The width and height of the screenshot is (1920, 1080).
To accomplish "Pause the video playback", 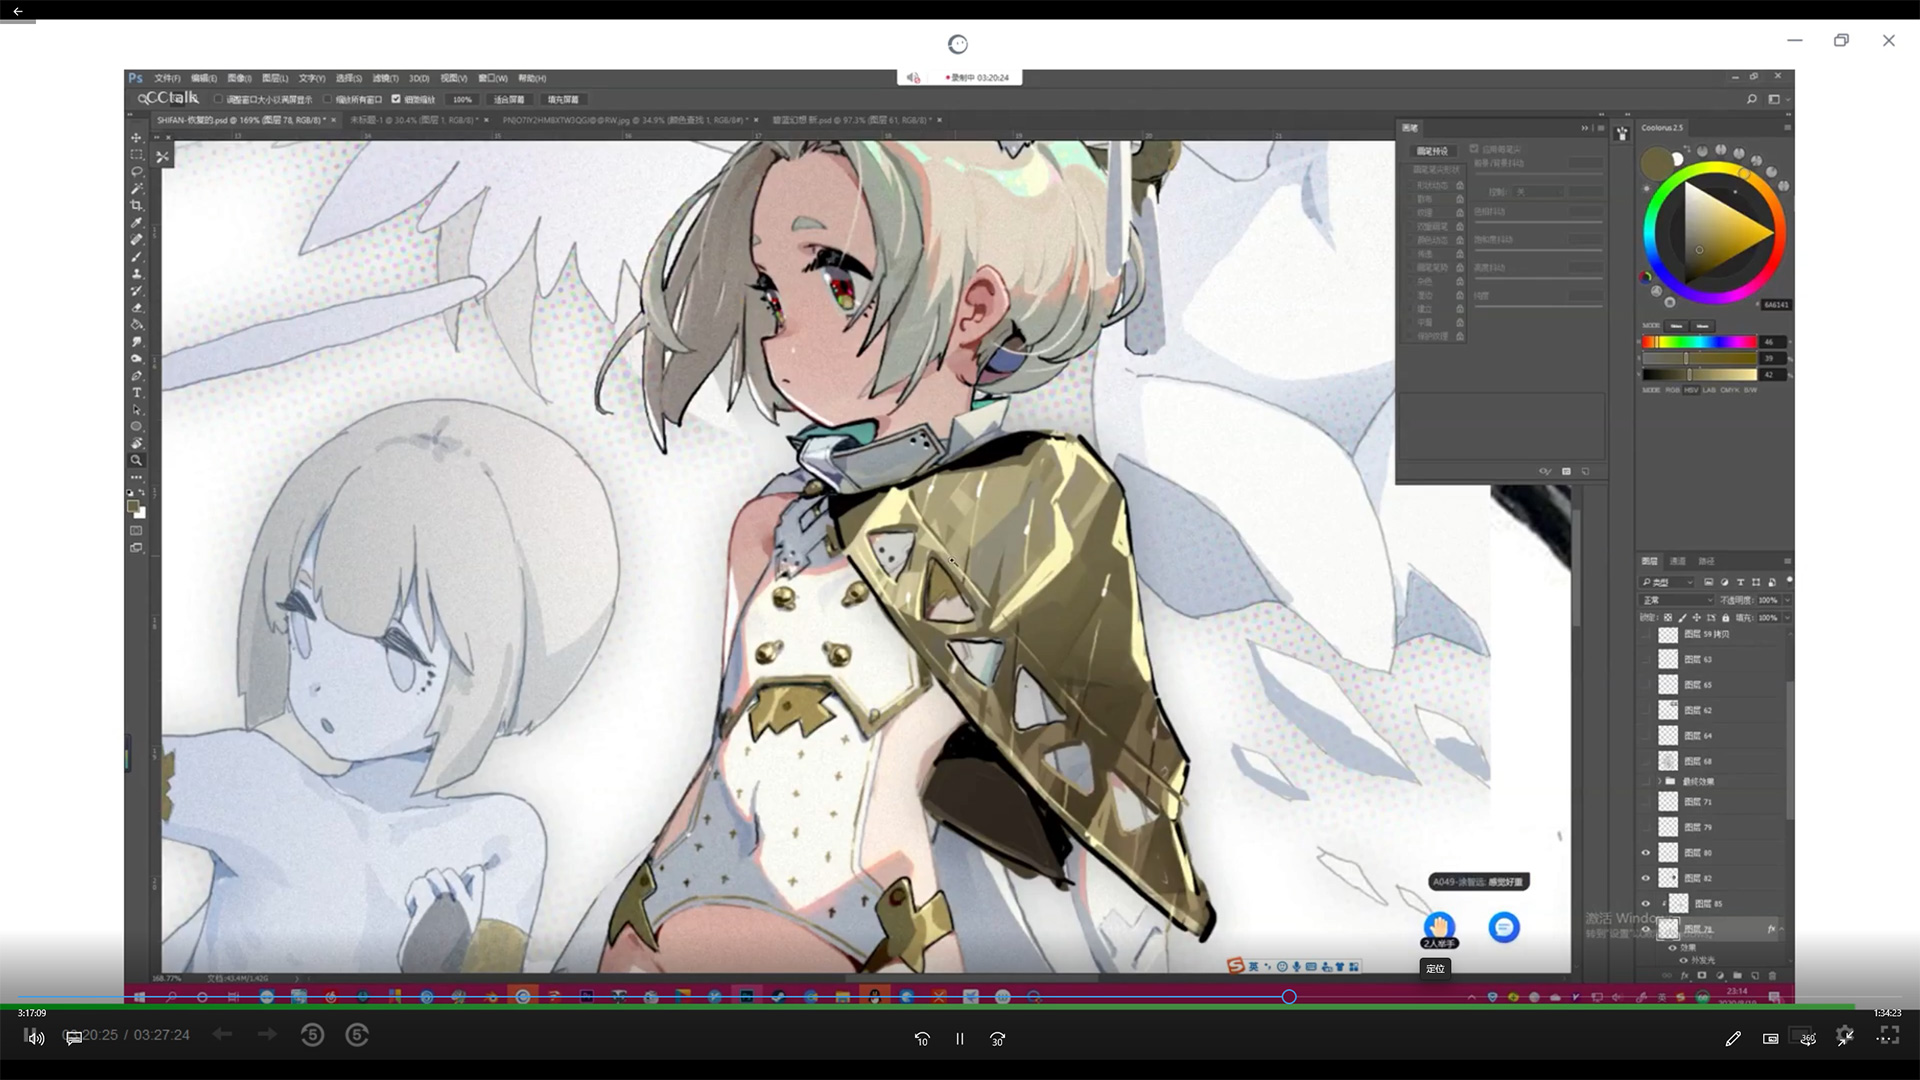I will click(x=960, y=1038).
